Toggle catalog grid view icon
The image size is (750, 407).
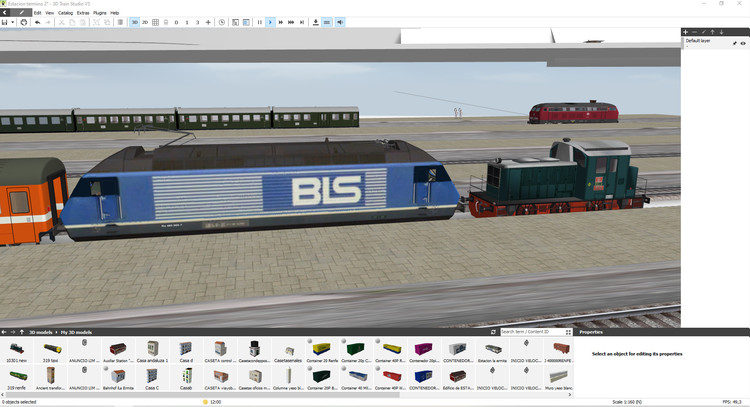click(x=568, y=332)
